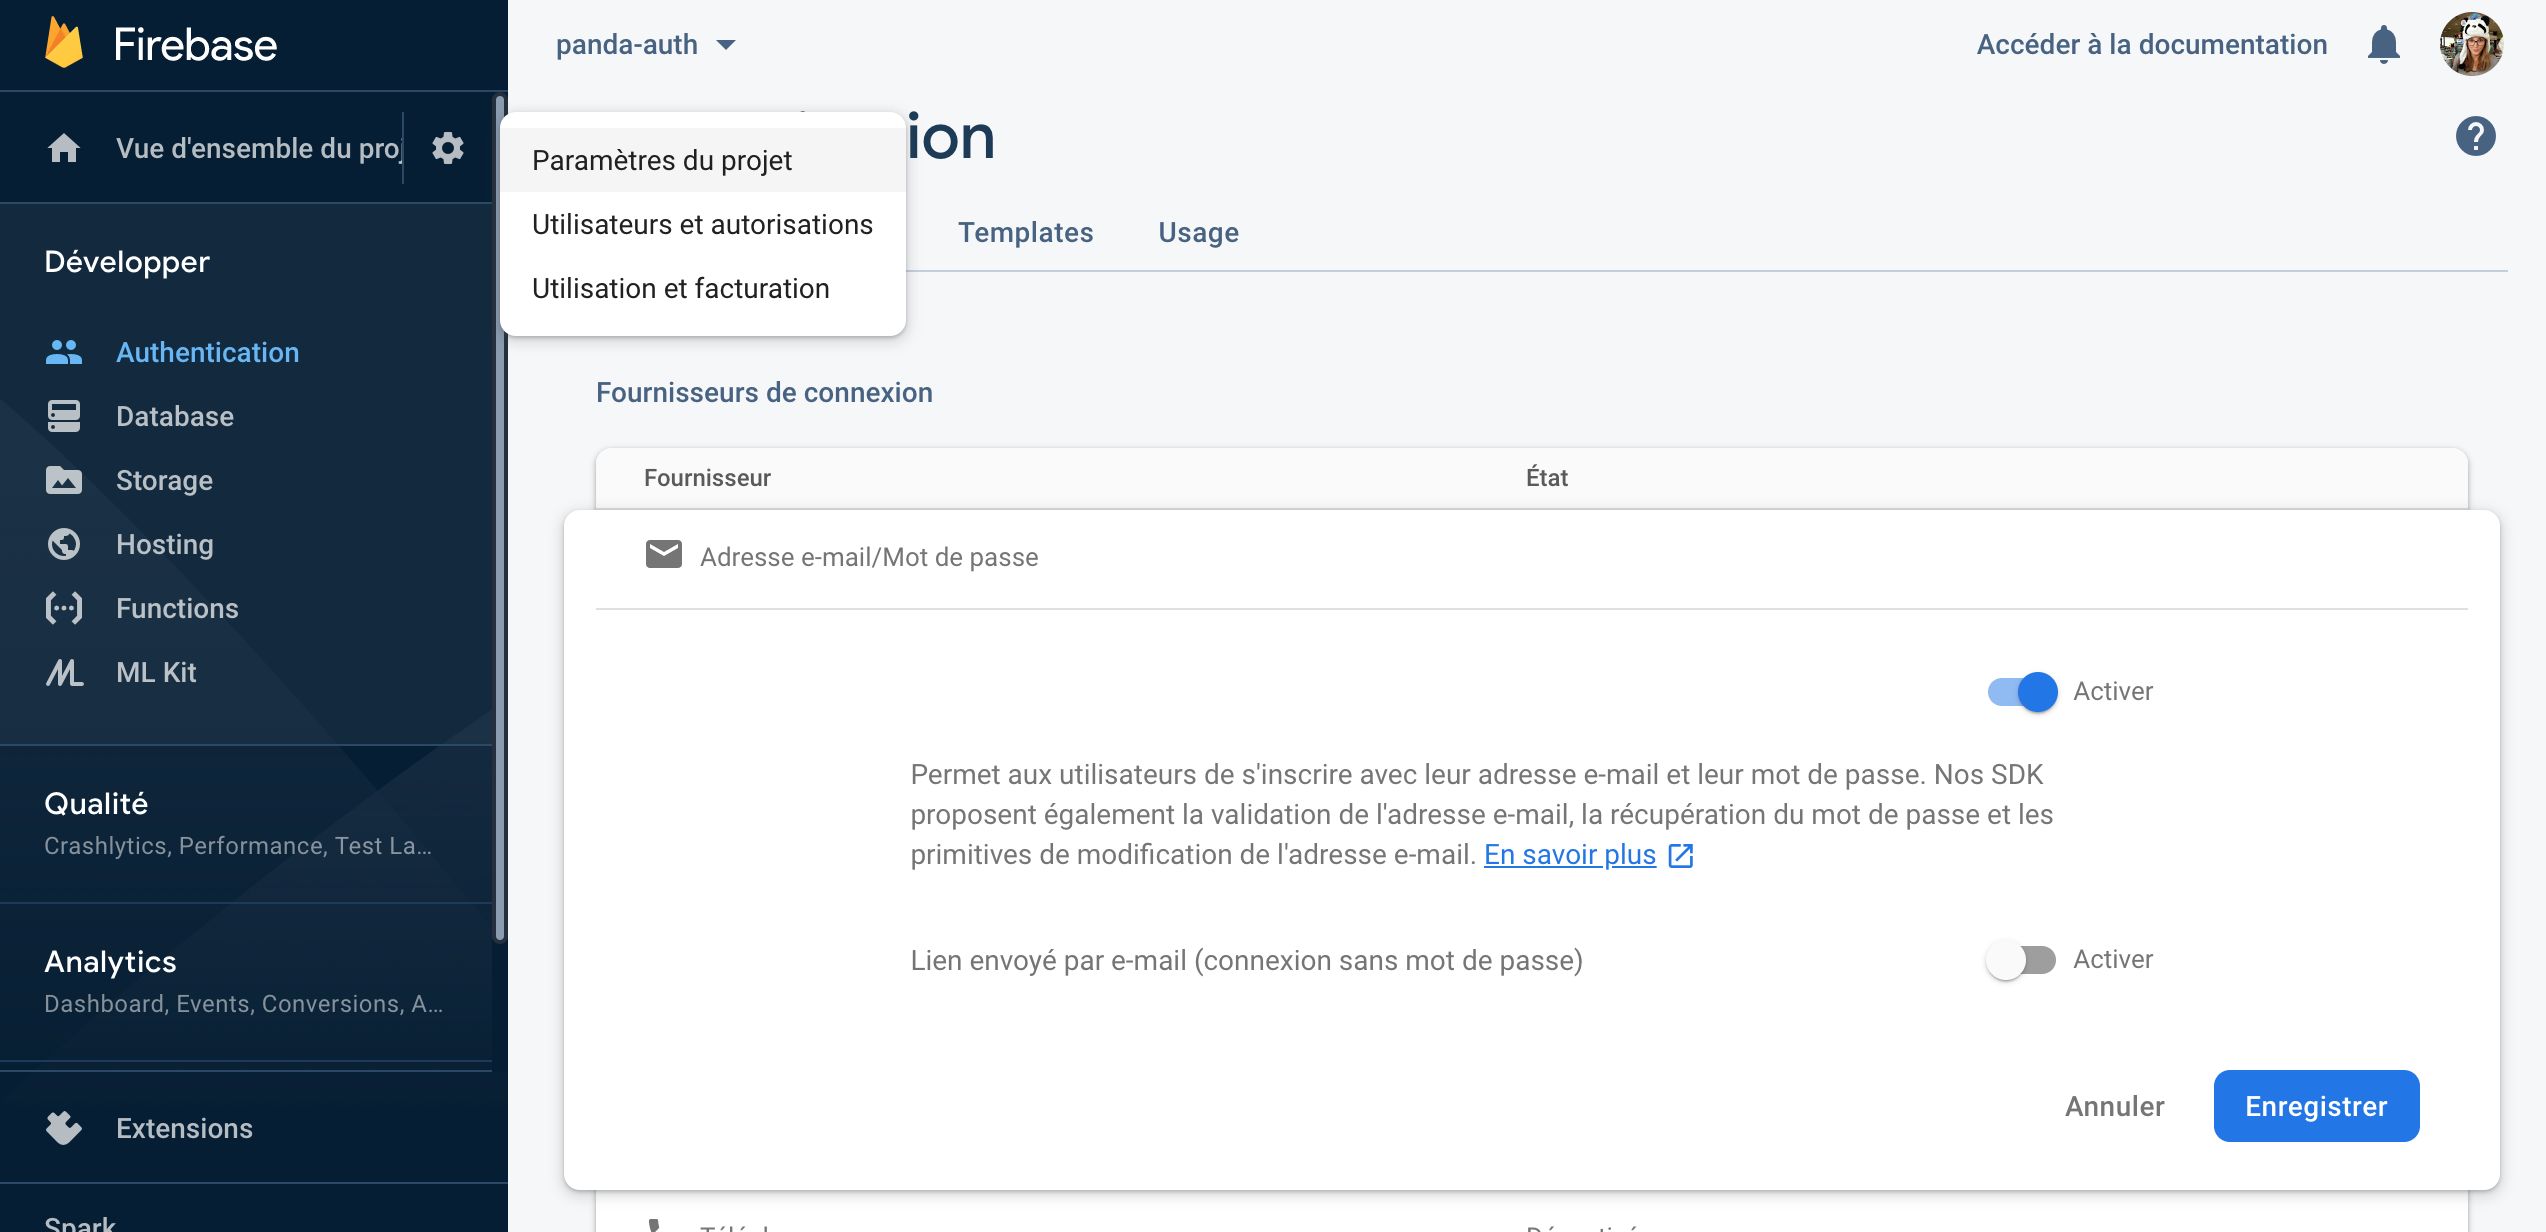Open the Authentication section icon
Viewport: 2546px width, 1232px height.
click(x=65, y=352)
